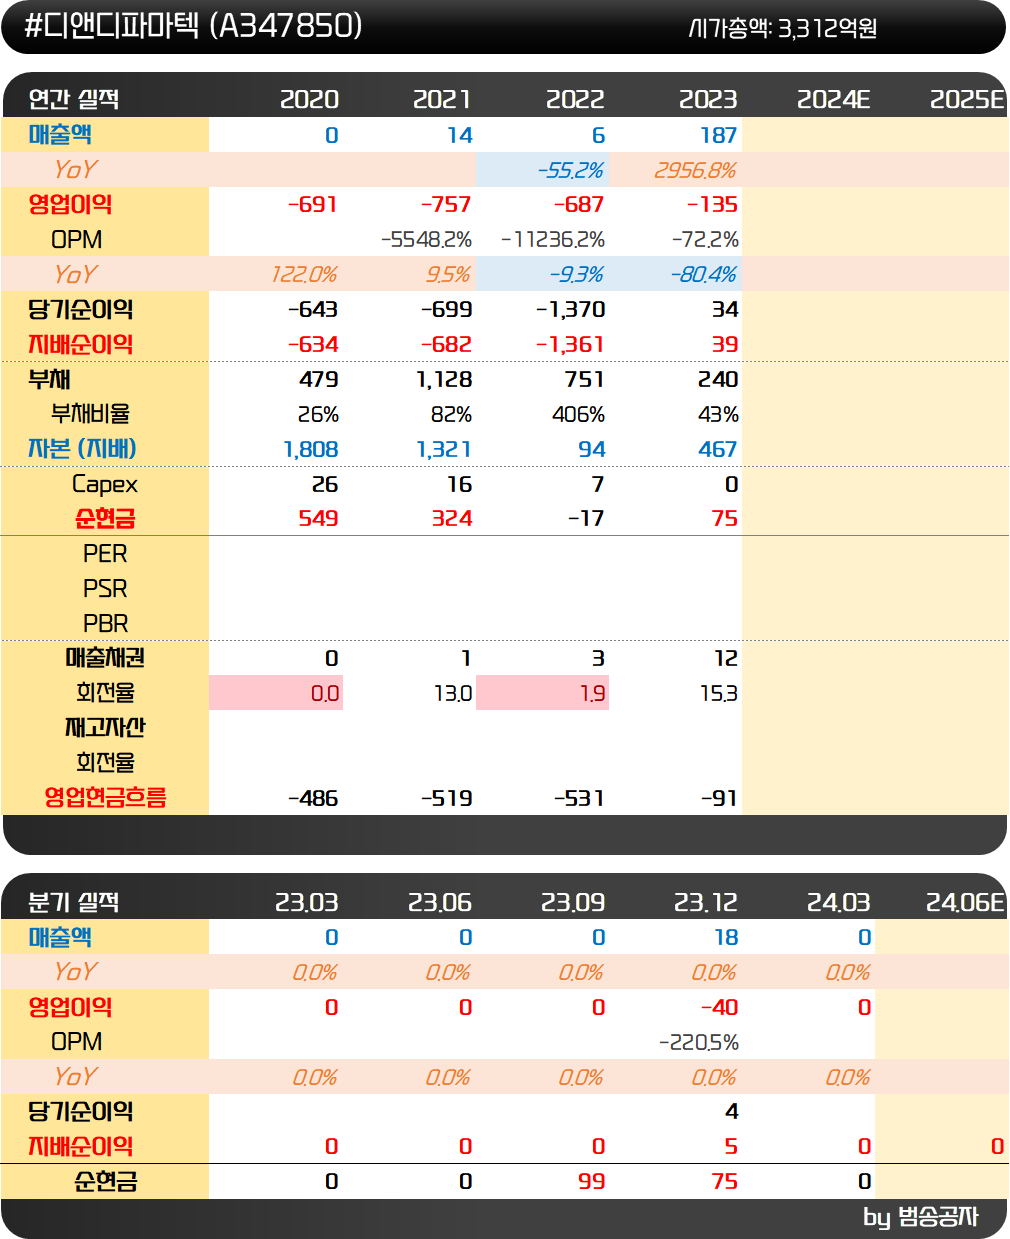The image size is (1010, 1239).
Task: Click the Capex value 26
Action: point(325,484)
